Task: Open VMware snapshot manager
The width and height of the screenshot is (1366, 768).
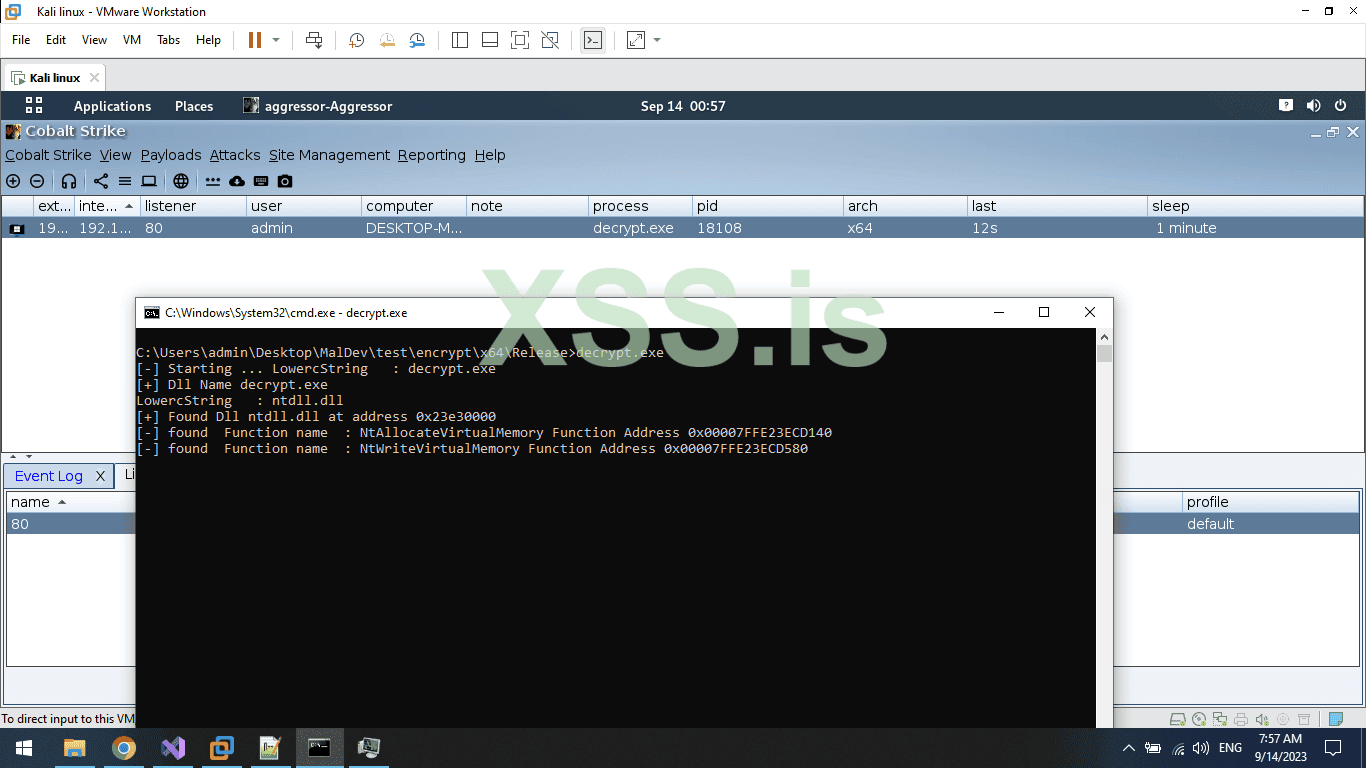Action: tap(417, 40)
